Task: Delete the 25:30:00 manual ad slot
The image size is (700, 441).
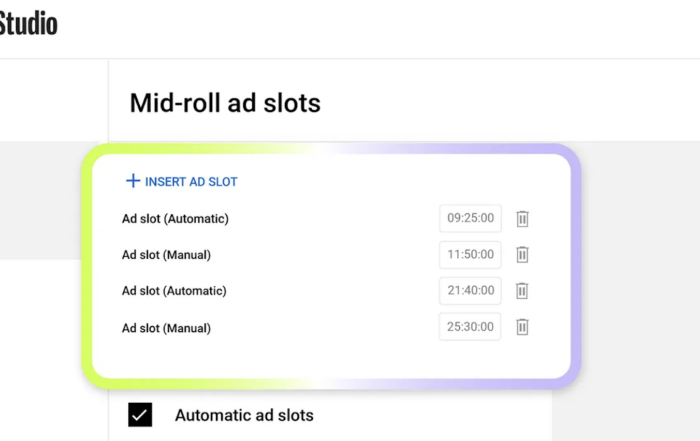Action: point(522,327)
